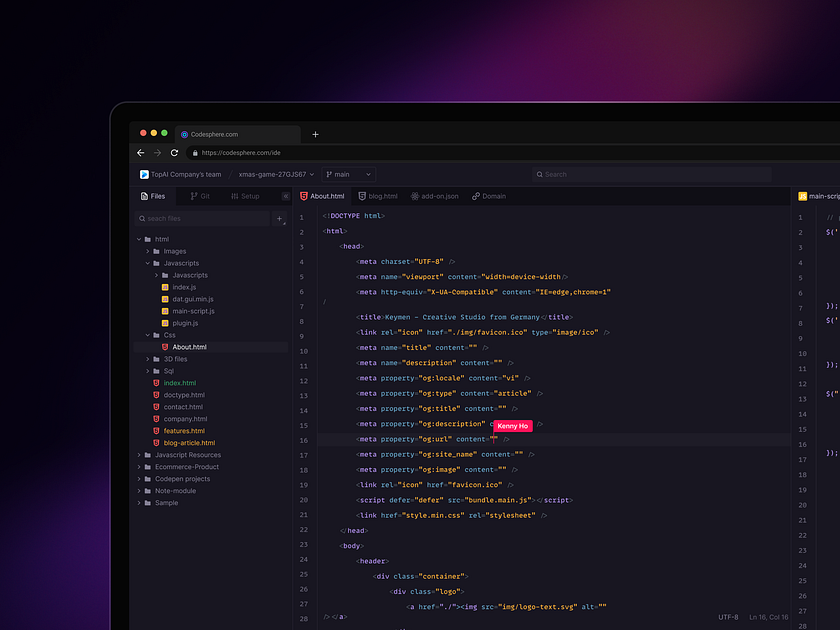Viewport: 840px width, 630px height.
Task: Expand the Note-module folder
Action: point(139,491)
